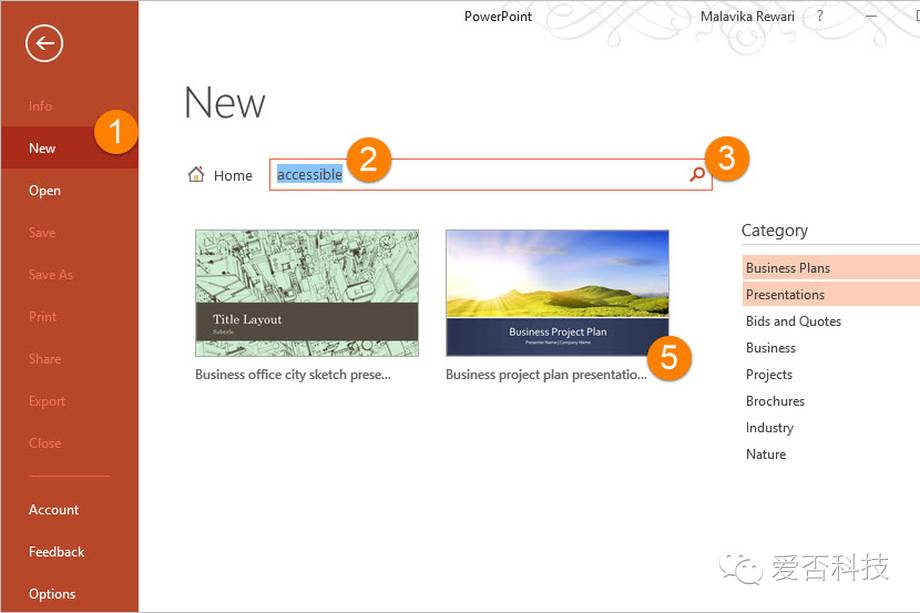Filter by Brochures category
Viewport: 920px width, 613px height.
[x=775, y=401]
